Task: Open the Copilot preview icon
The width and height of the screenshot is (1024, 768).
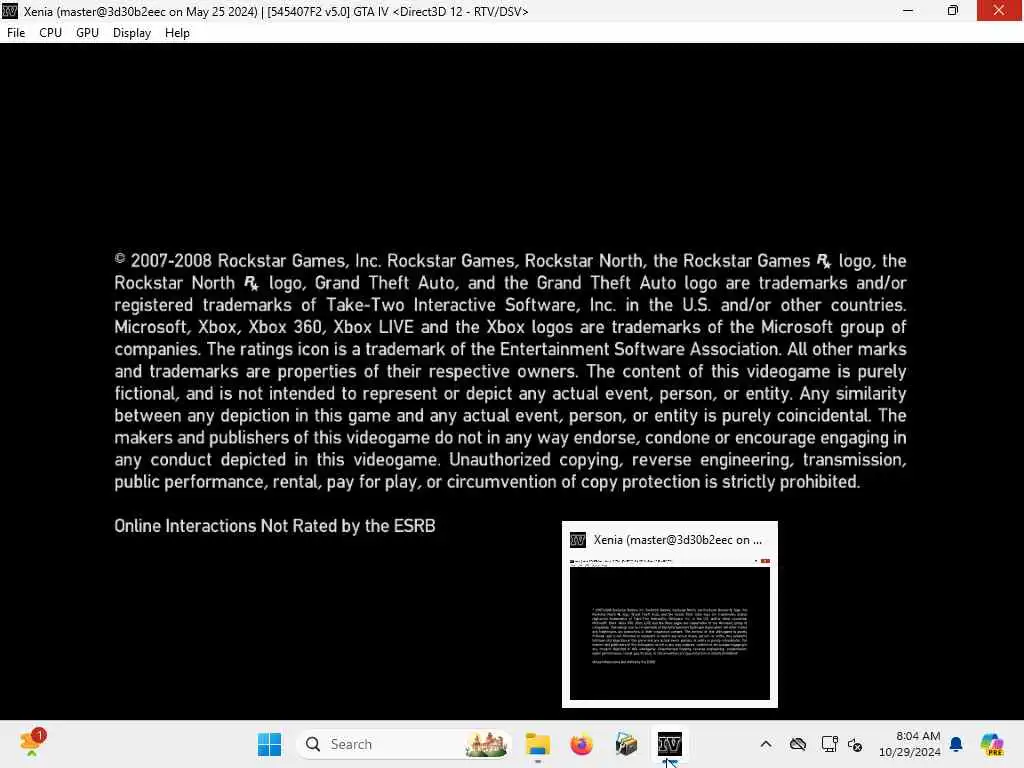Action: (x=992, y=744)
